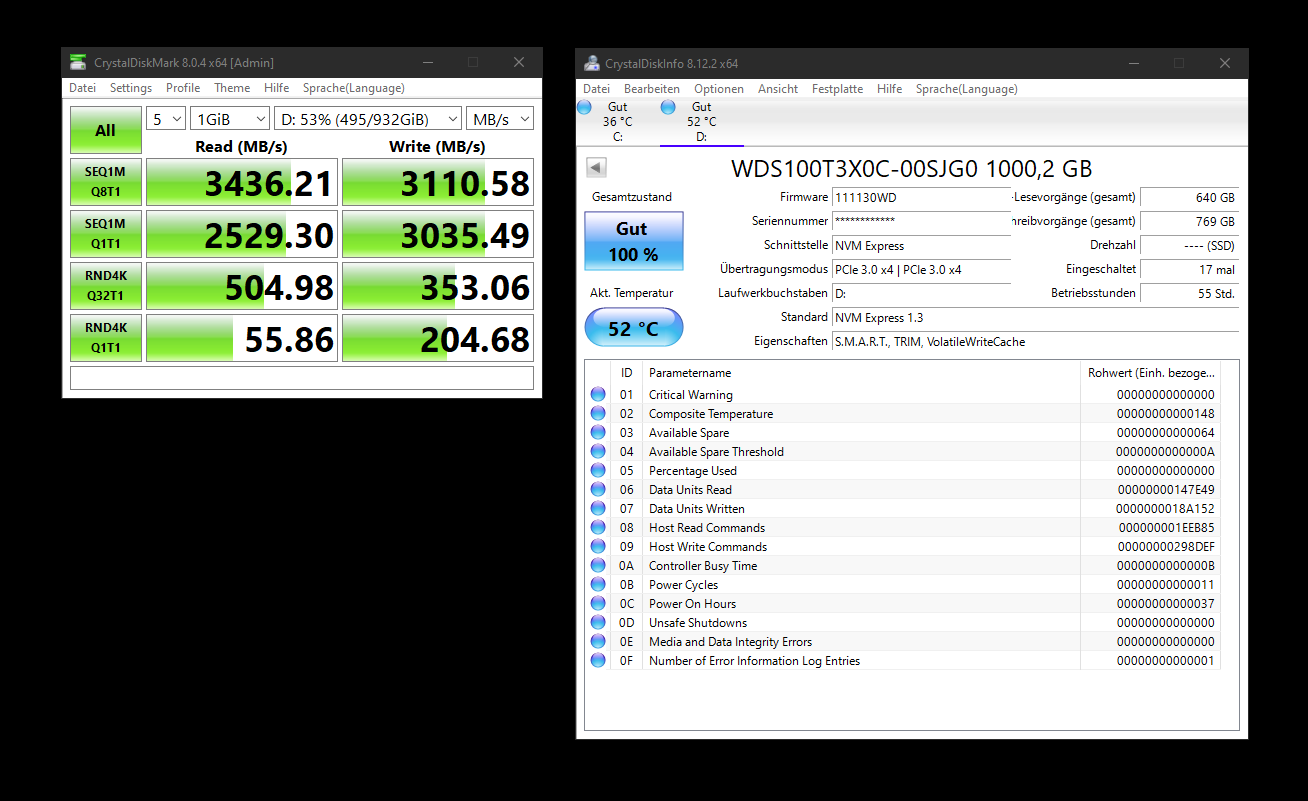Click the Parametername column header

(x=861, y=373)
